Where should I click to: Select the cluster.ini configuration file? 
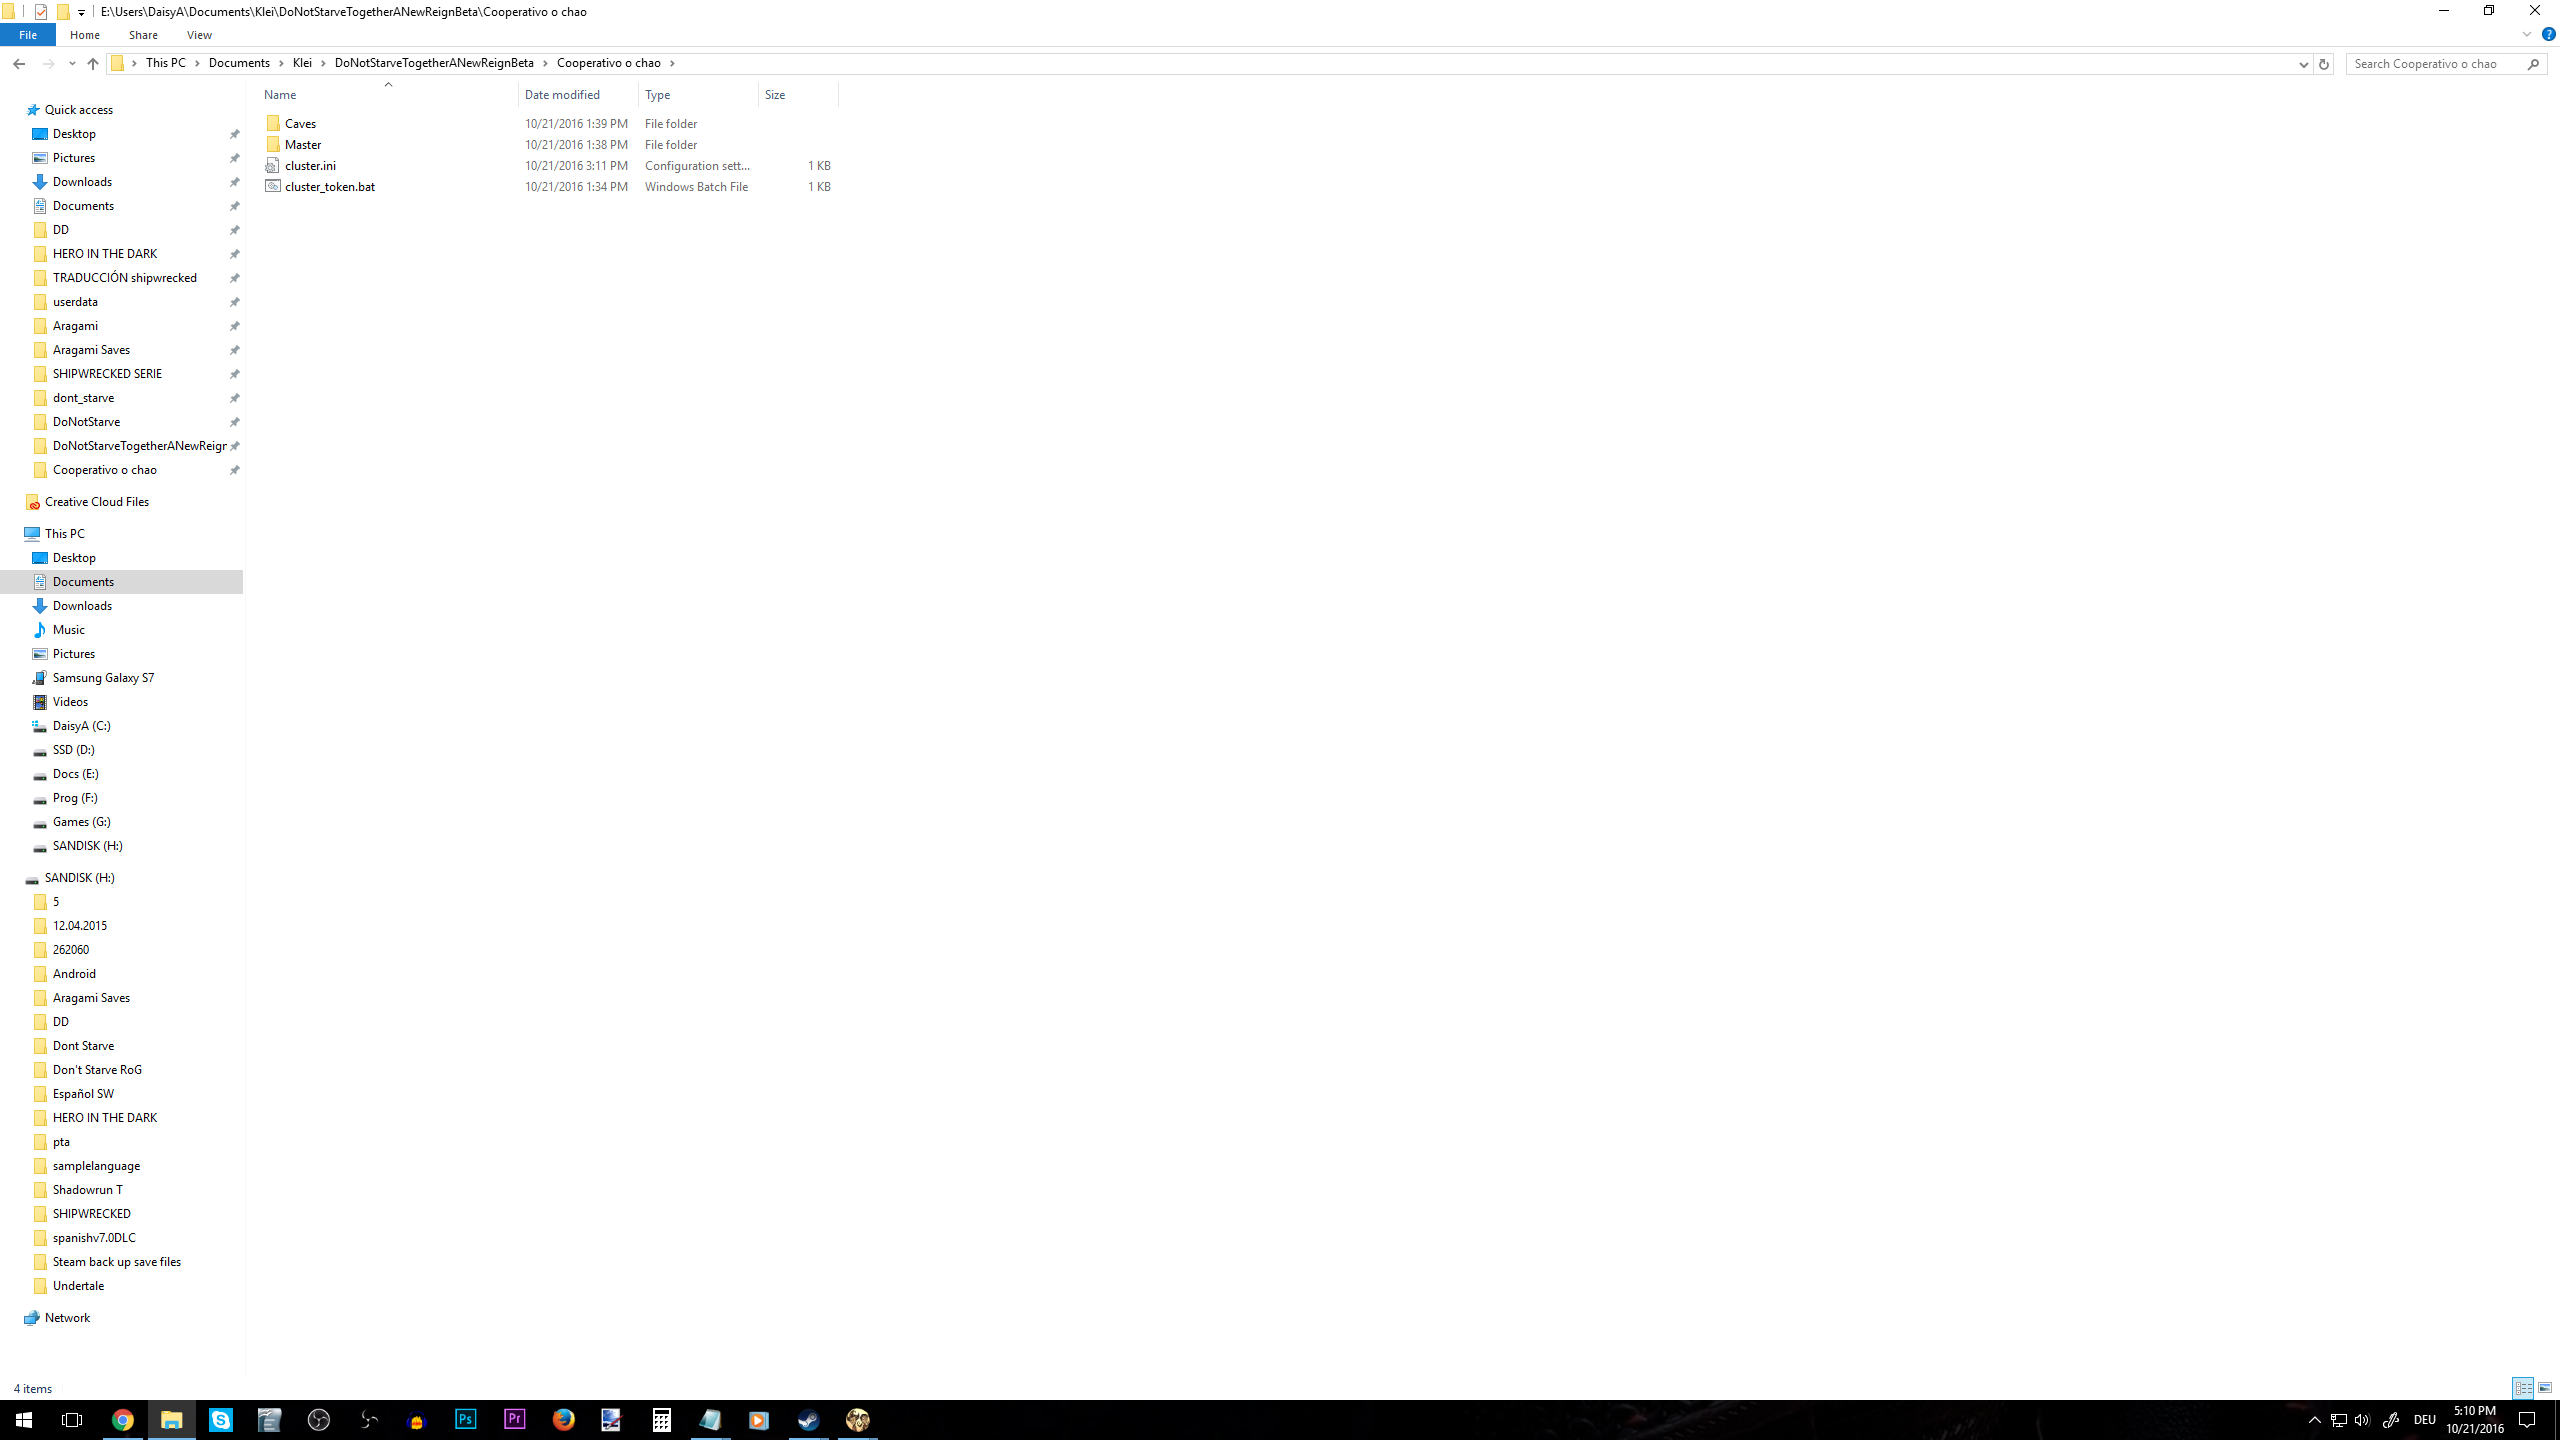tap(310, 166)
